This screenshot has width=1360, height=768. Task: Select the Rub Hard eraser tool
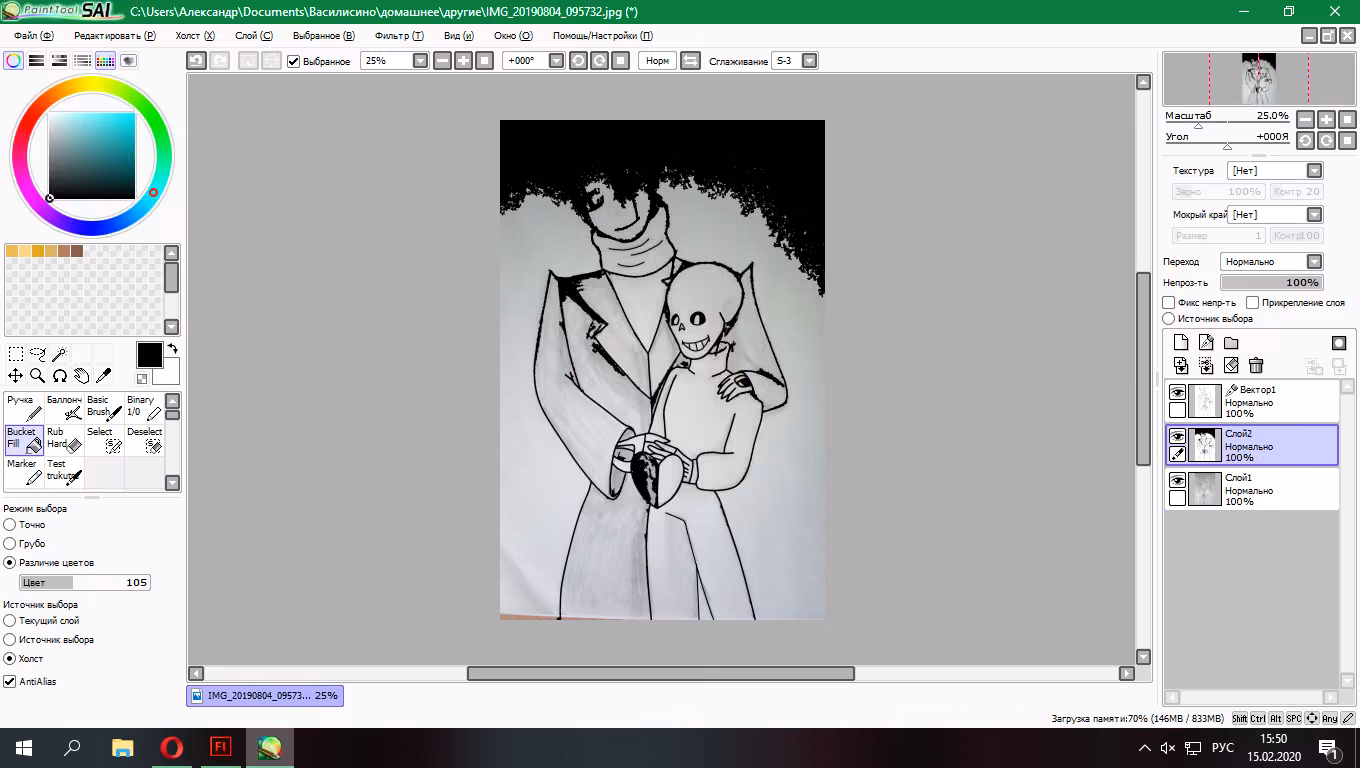(64, 439)
